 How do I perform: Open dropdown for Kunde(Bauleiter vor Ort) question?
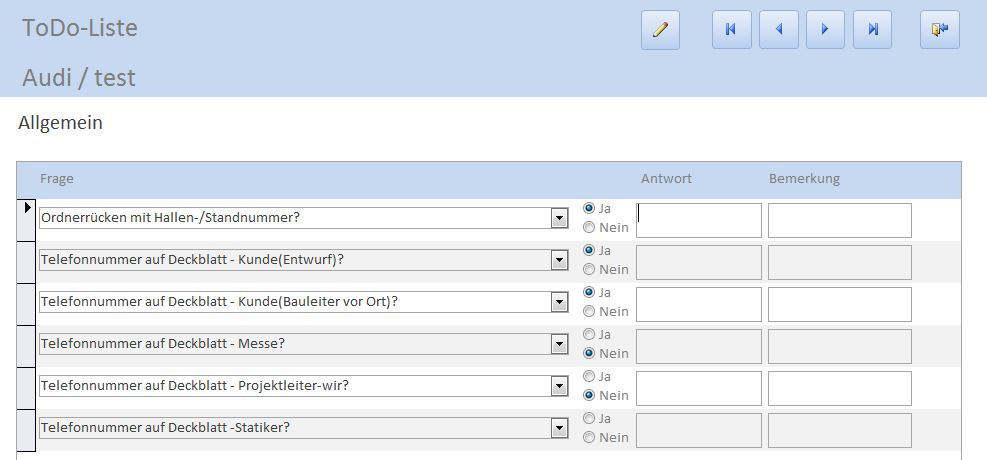tap(559, 302)
